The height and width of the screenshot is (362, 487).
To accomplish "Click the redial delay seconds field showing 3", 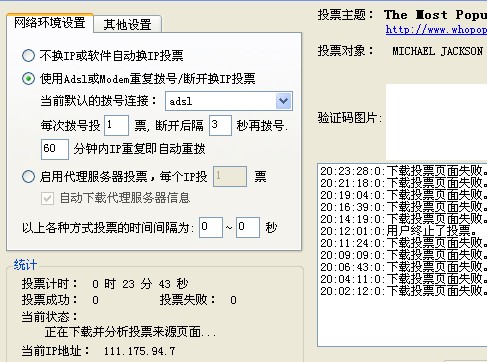I will pos(220,125).
